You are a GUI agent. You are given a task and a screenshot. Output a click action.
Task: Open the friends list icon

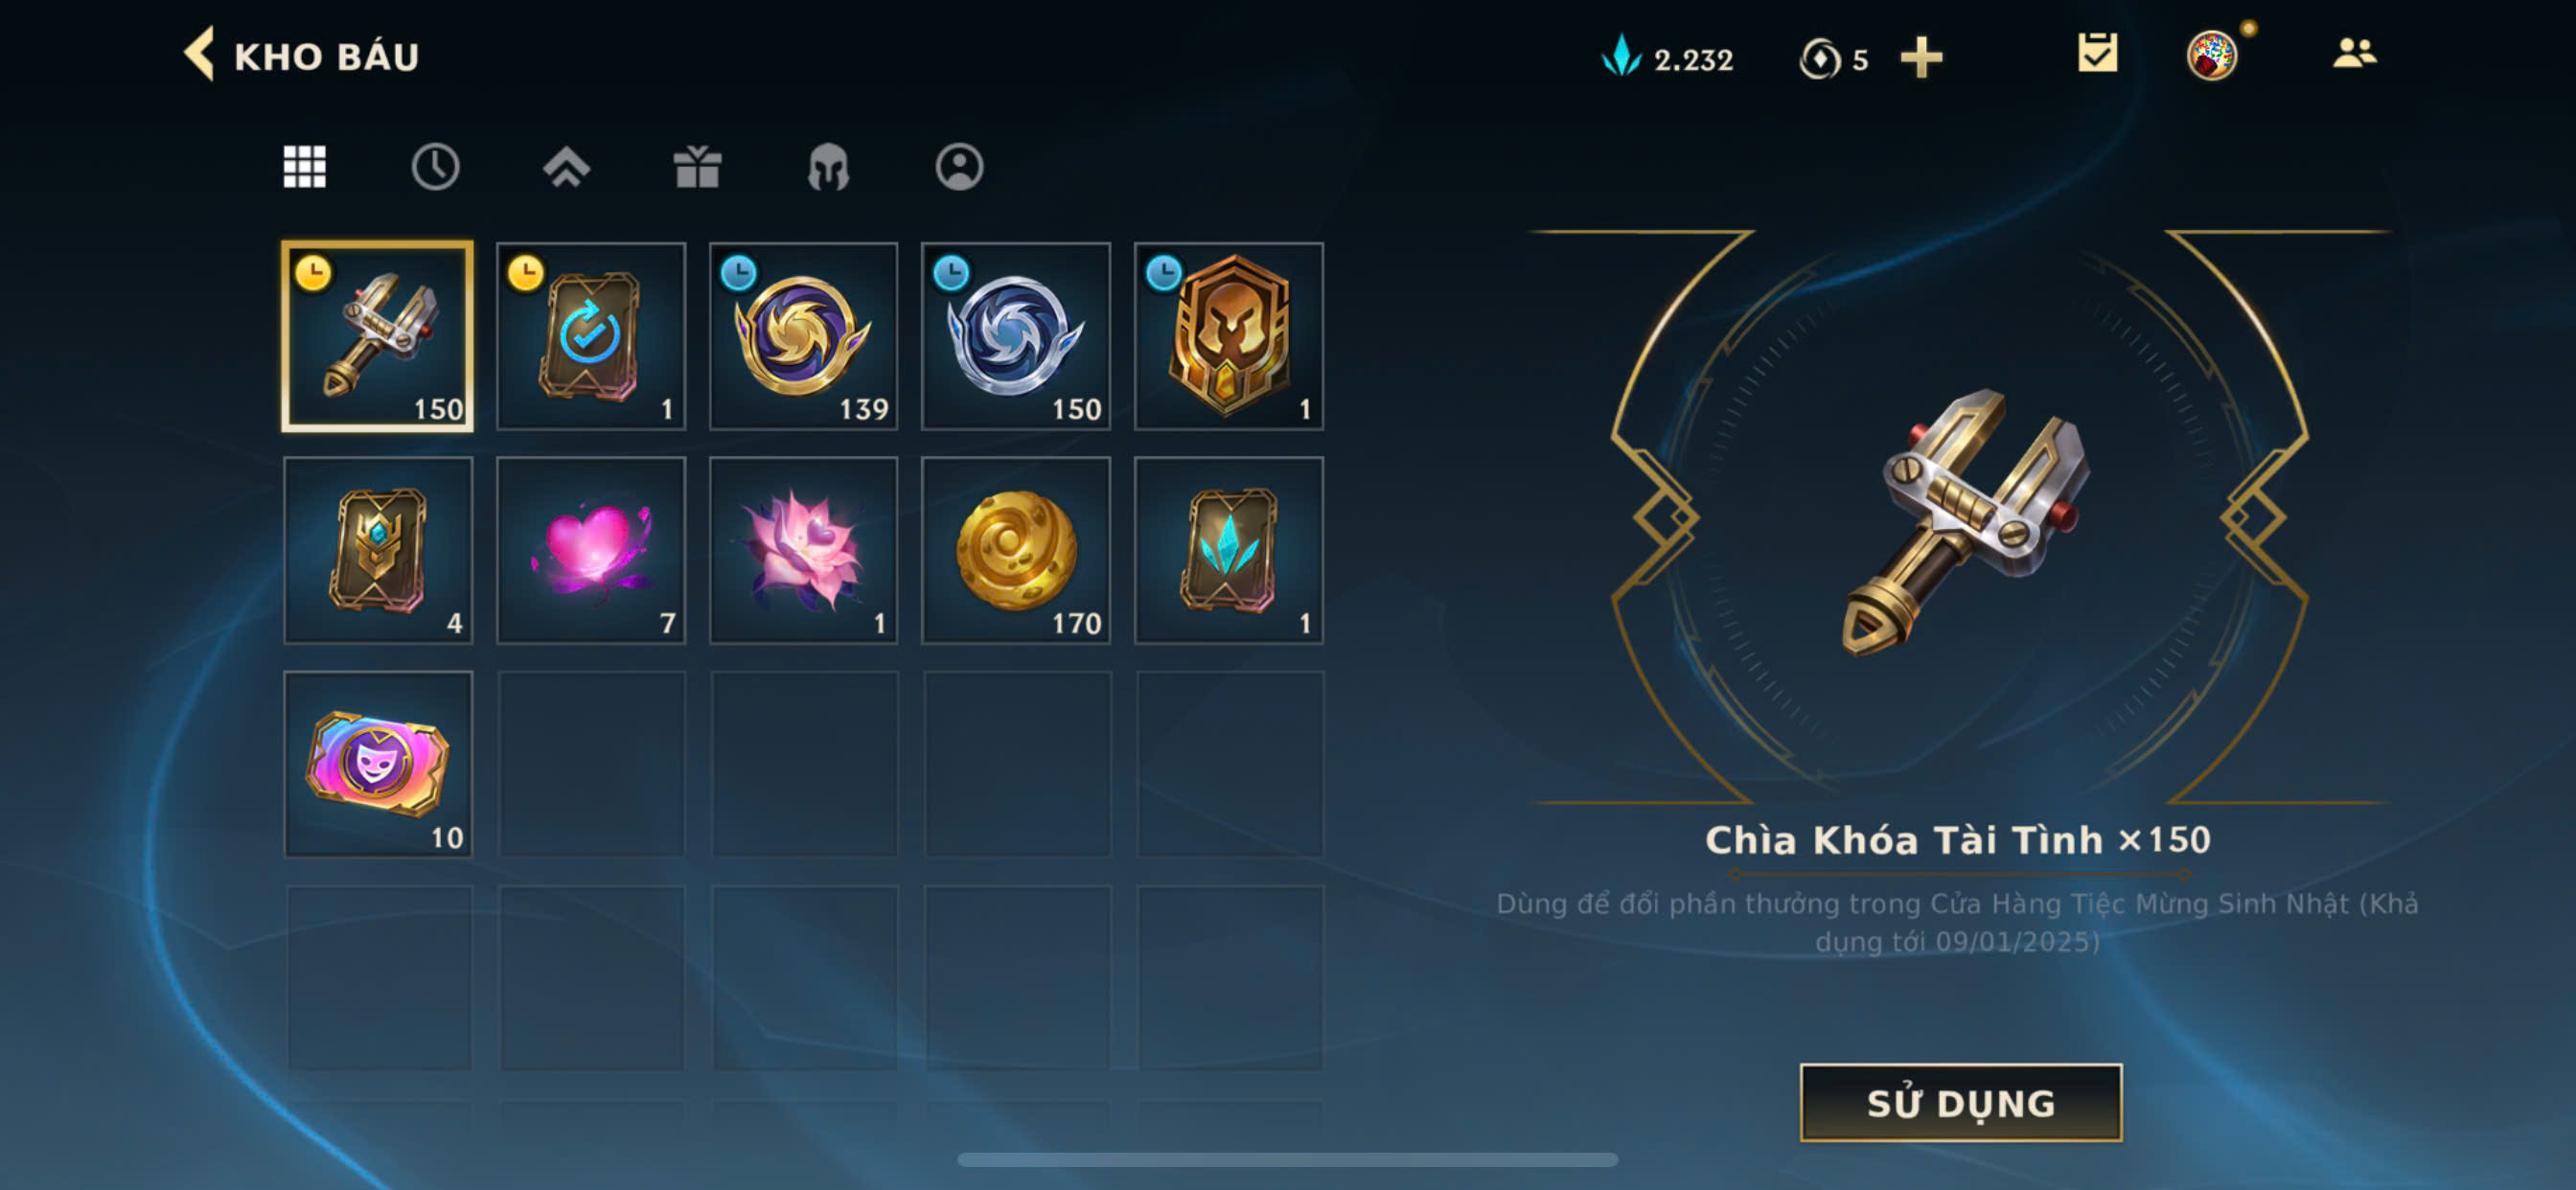click(x=2354, y=53)
